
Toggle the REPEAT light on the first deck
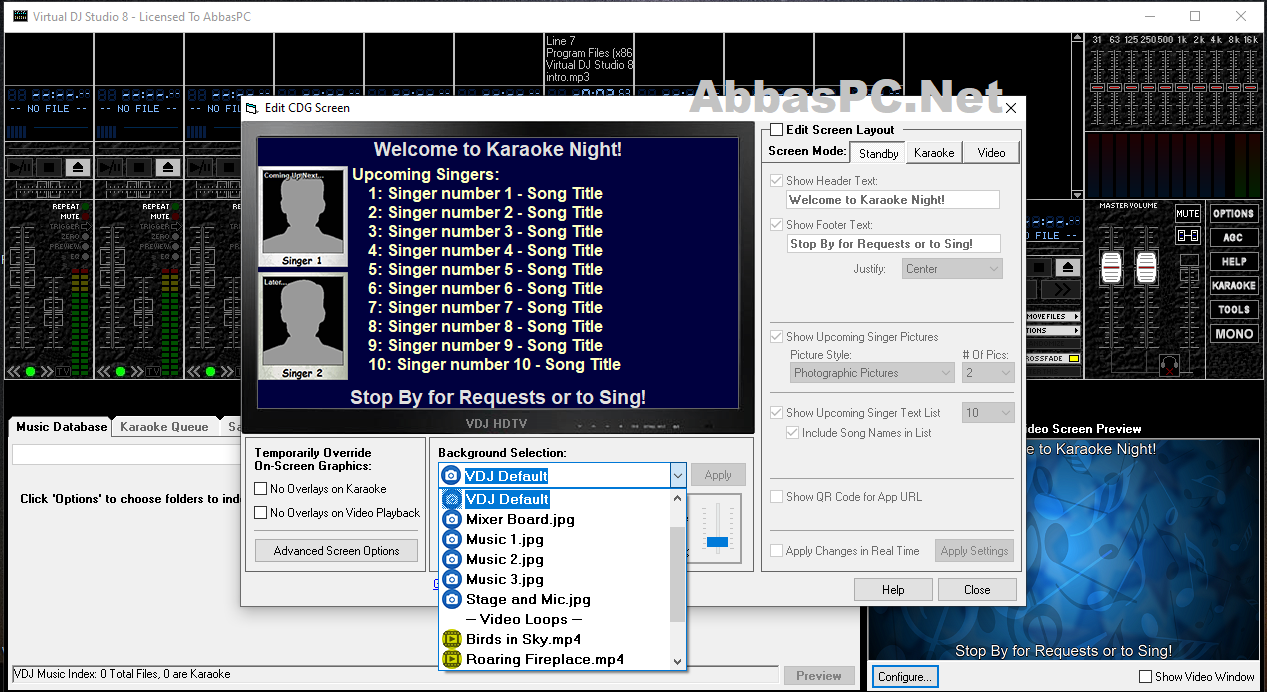(86, 207)
